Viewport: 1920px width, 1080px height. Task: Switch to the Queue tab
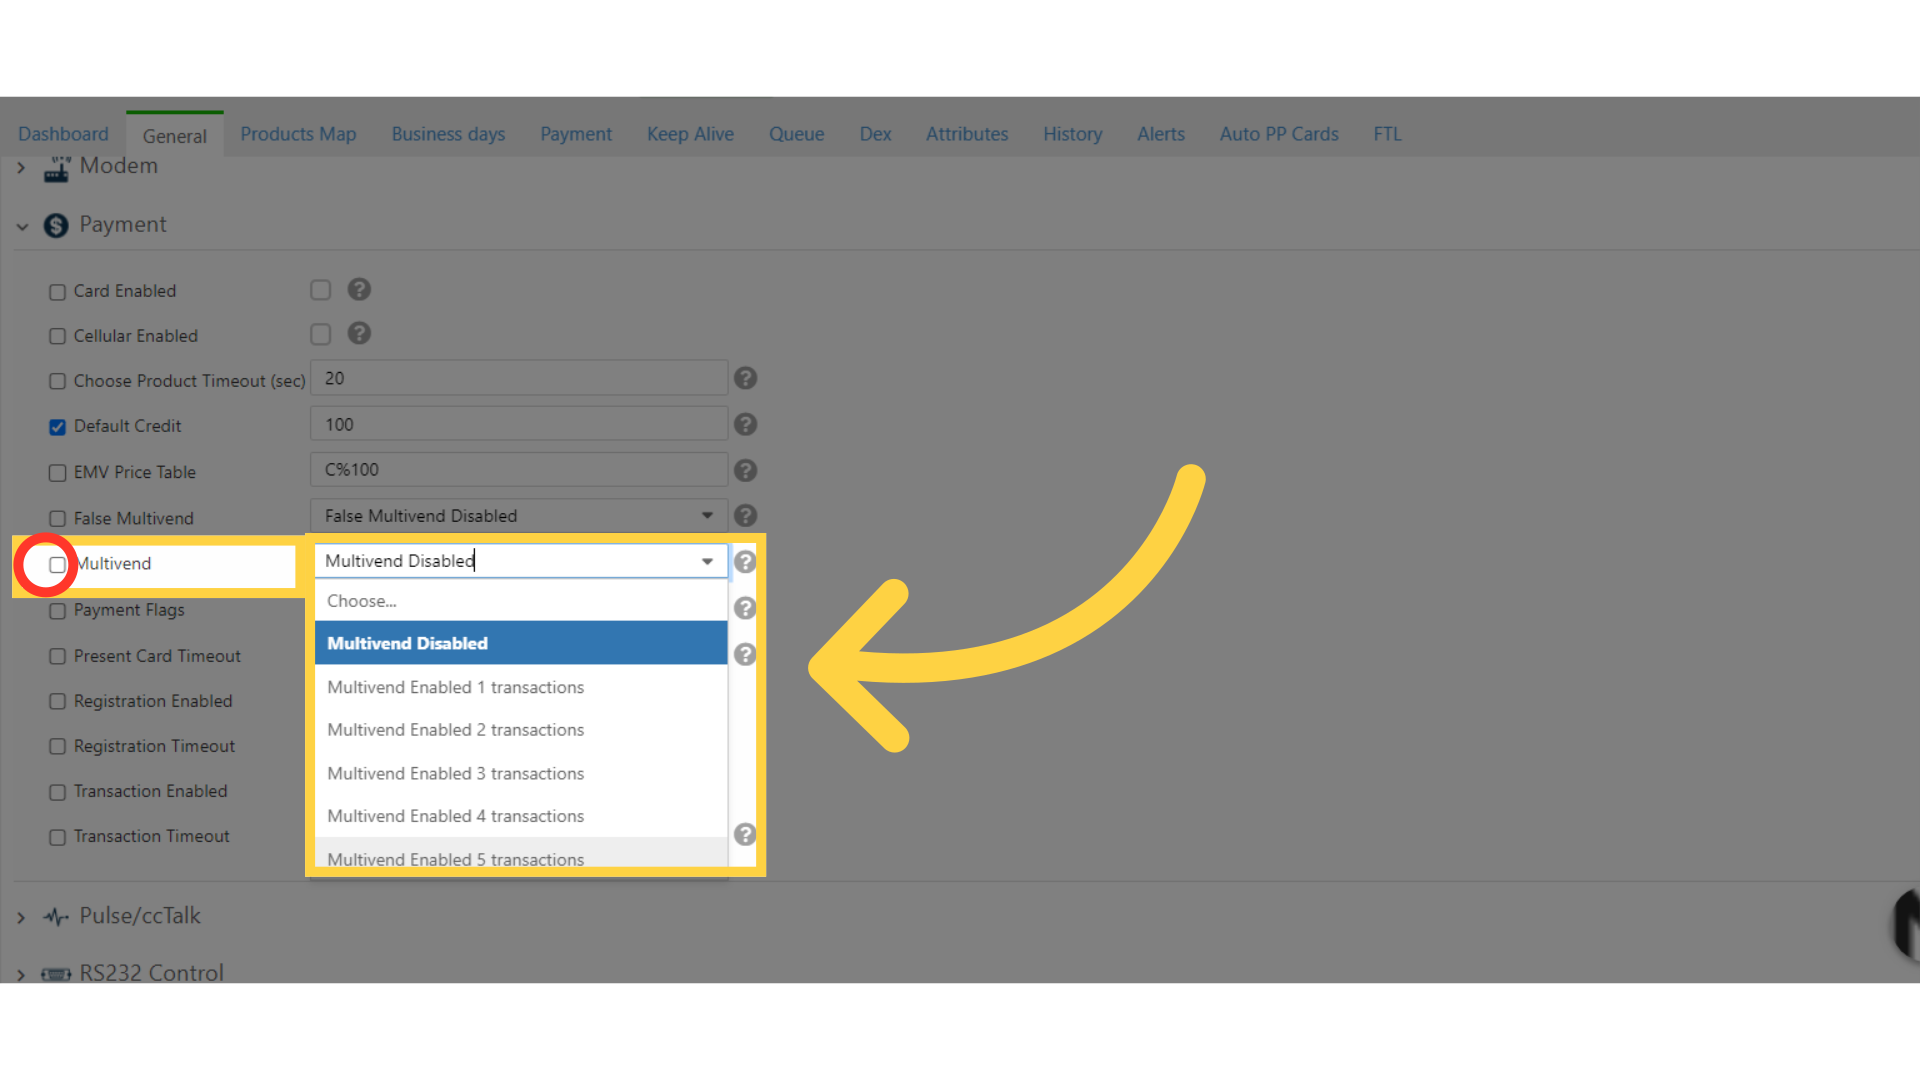click(x=796, y=134)
